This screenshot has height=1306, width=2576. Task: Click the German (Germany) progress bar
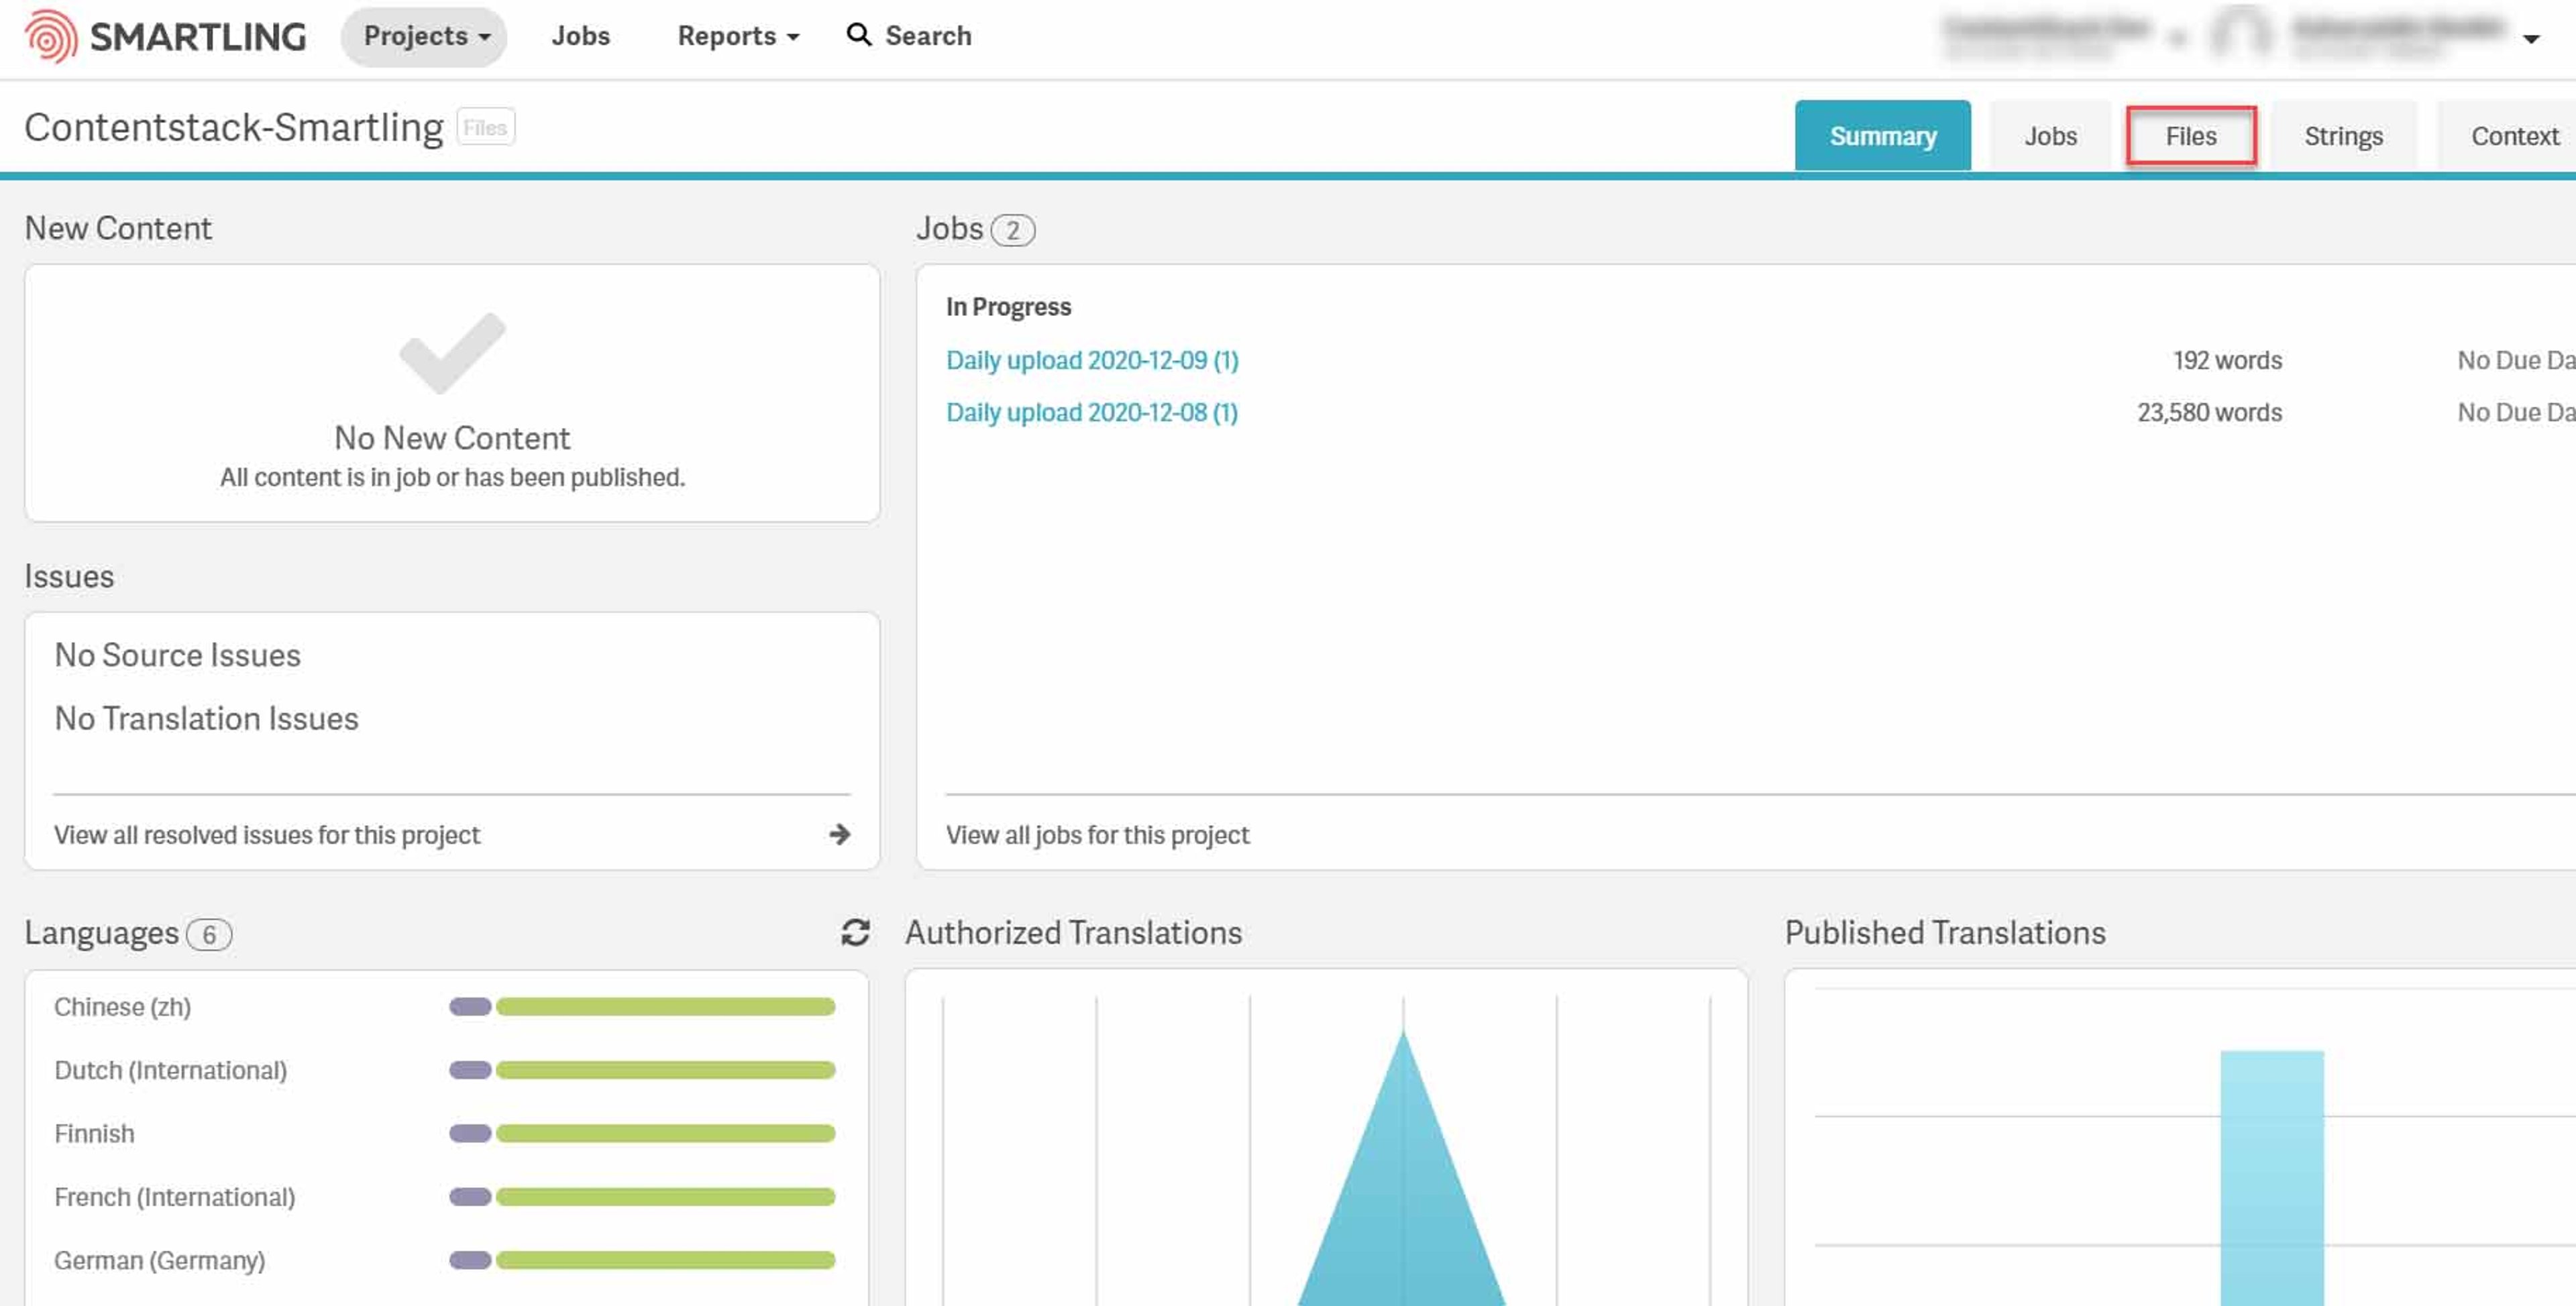[642, 1260]
